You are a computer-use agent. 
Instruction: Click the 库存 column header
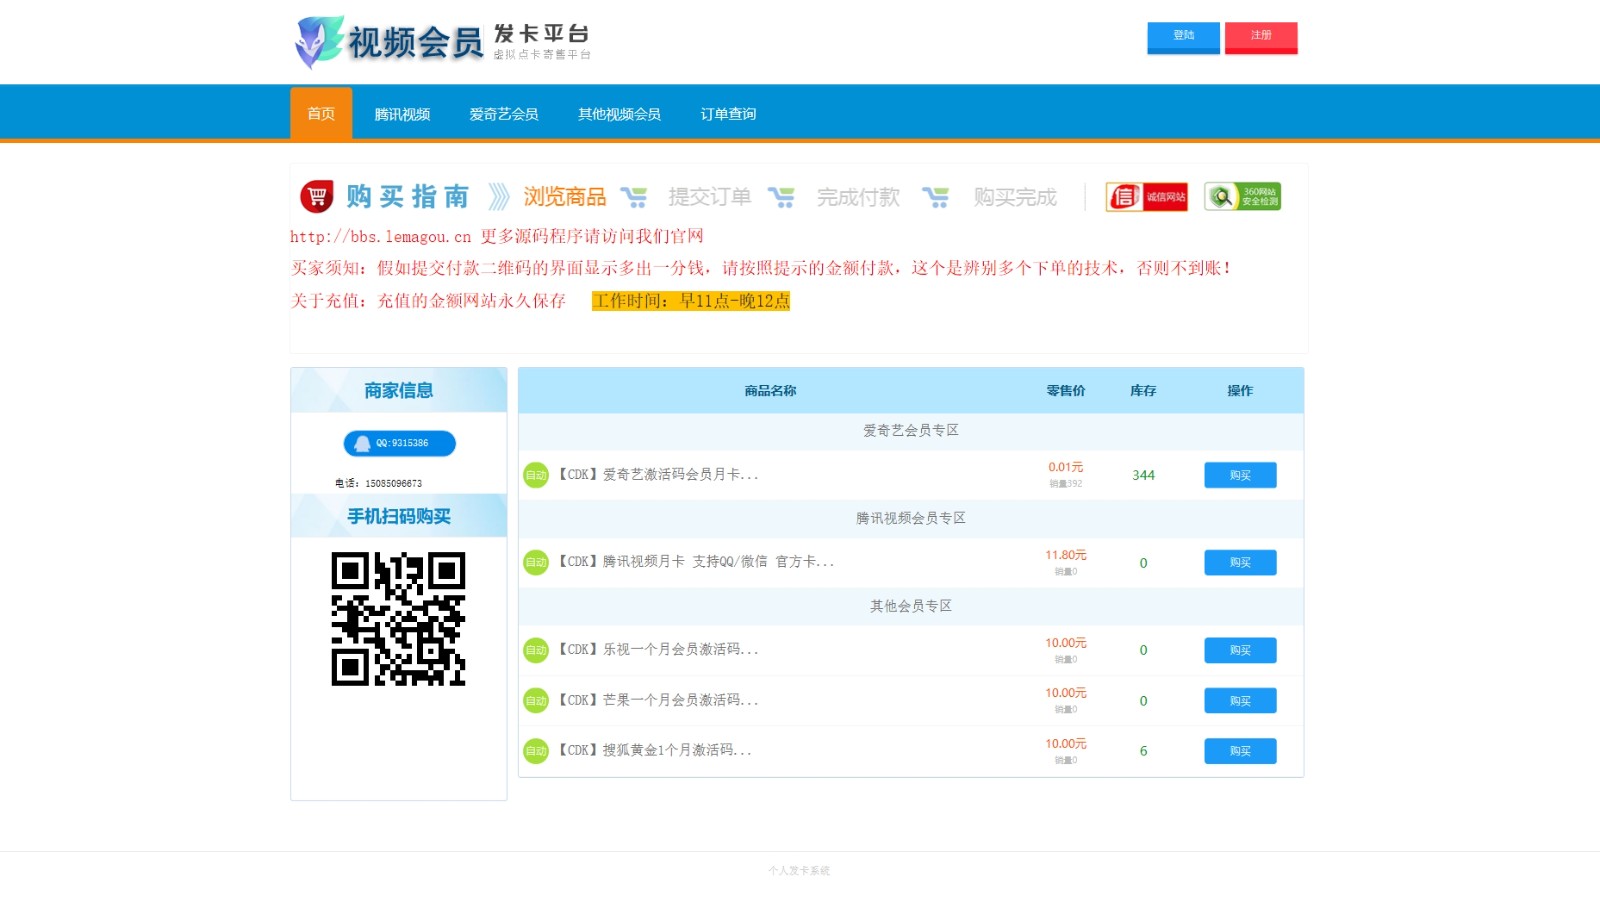click(x=1143, y=391)
